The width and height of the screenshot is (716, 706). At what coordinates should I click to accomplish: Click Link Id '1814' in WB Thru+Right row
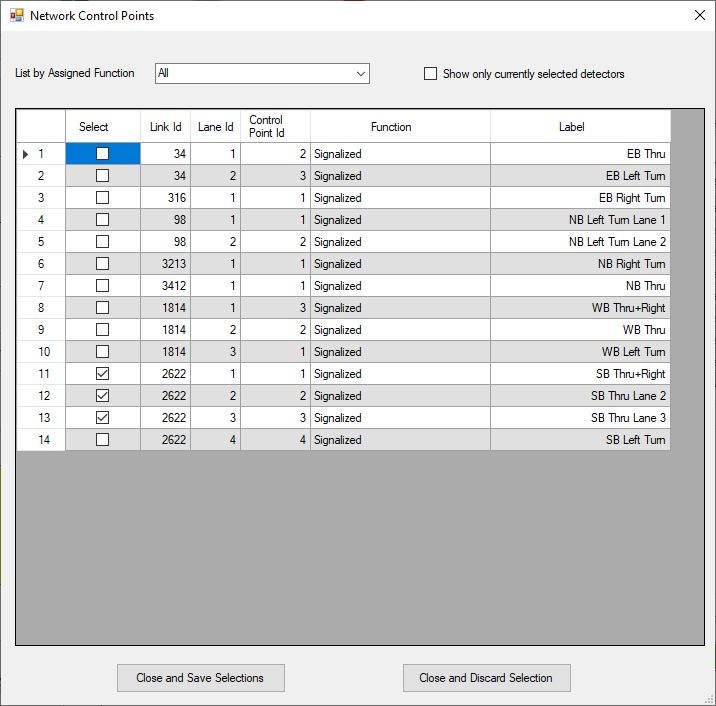[165, 308]
